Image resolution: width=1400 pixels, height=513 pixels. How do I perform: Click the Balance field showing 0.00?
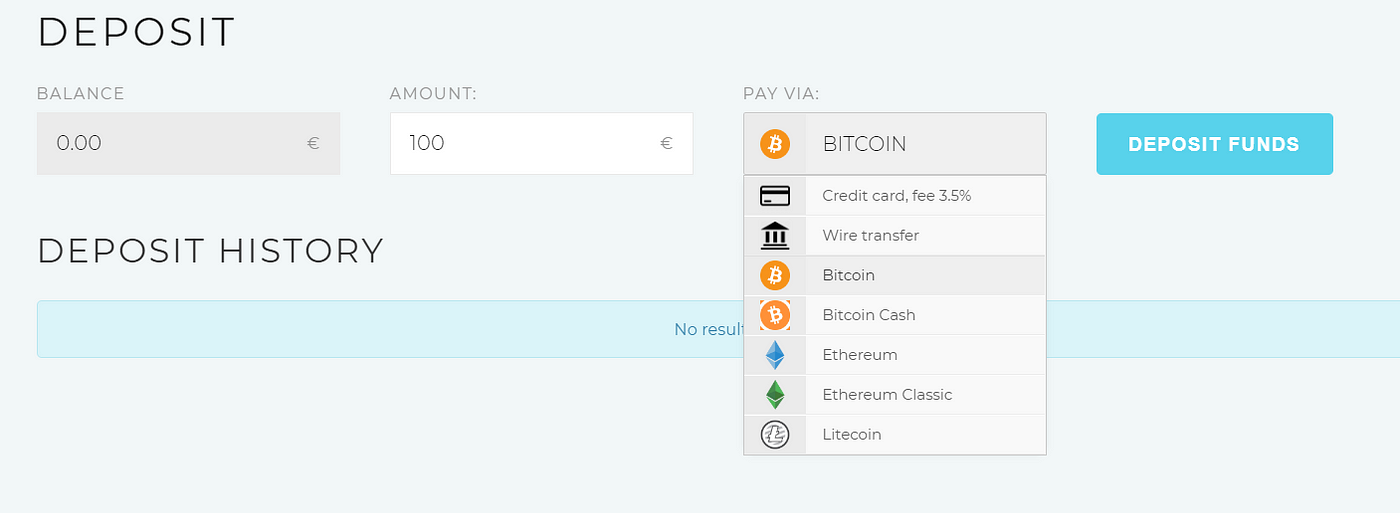coord(188,143)
